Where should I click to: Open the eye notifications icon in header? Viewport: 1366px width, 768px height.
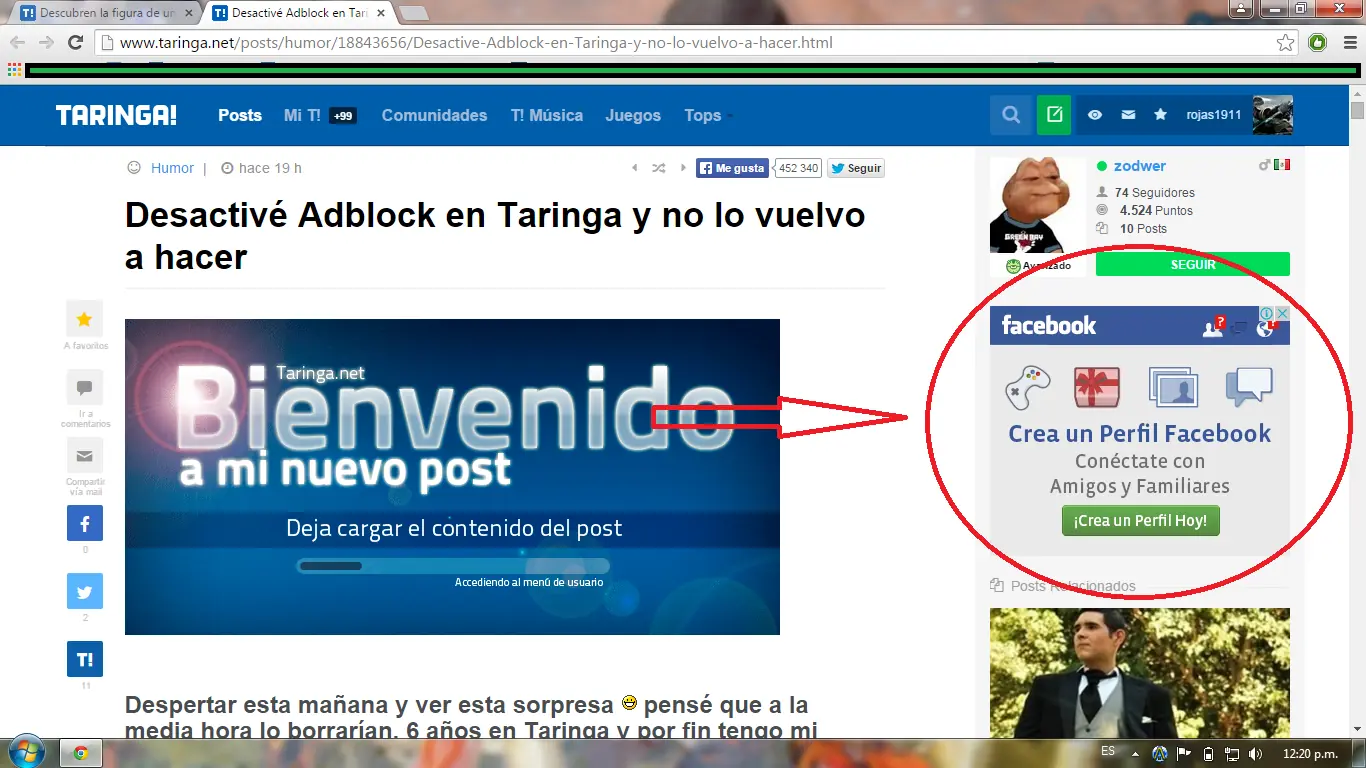point(1095,115)
